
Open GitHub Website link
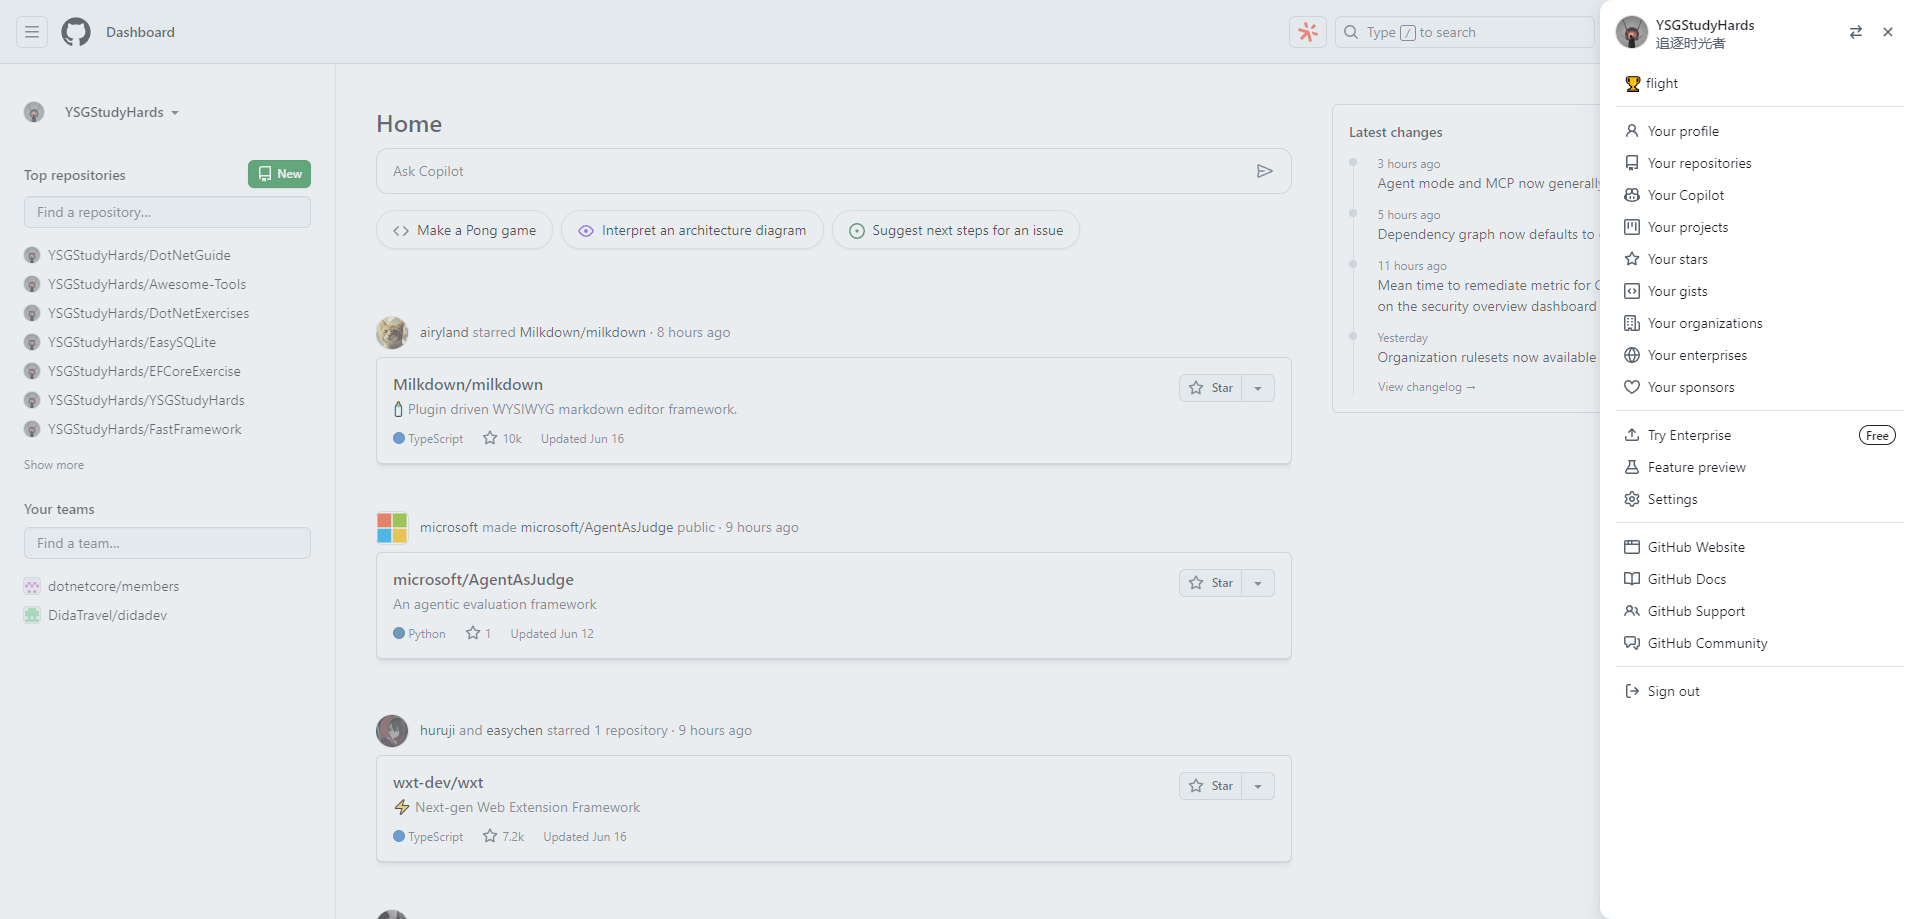pyautogui.click(x=1760, y=547)
